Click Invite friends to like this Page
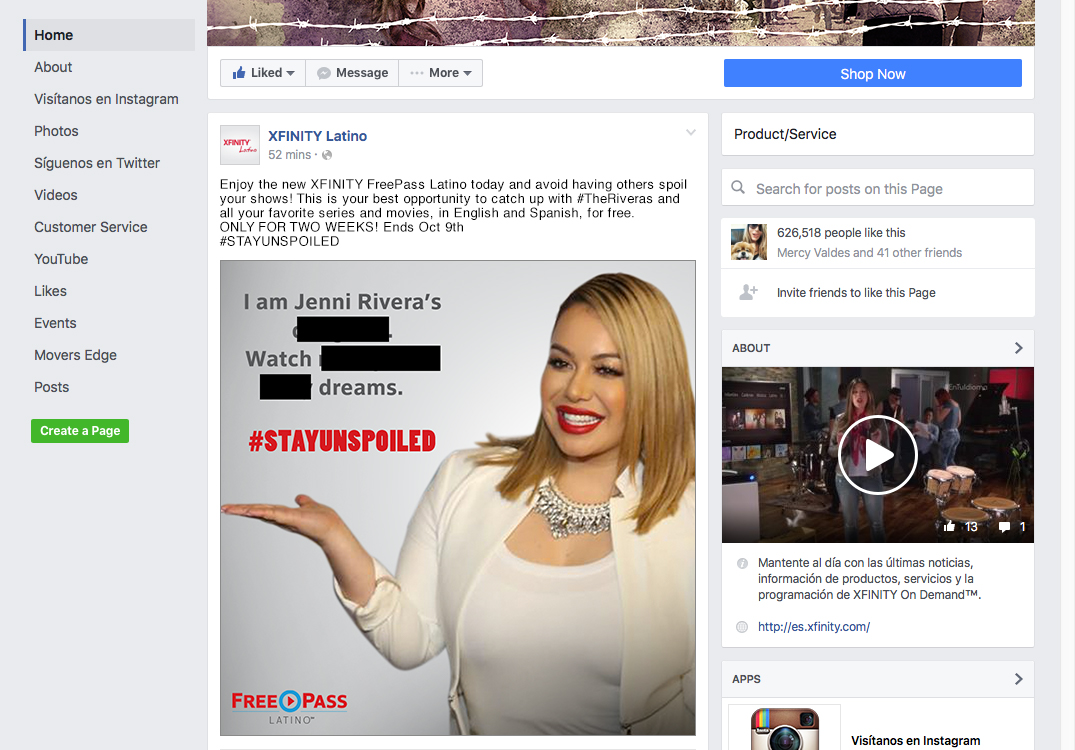The image size is (1075, 750). pos(856,293)
